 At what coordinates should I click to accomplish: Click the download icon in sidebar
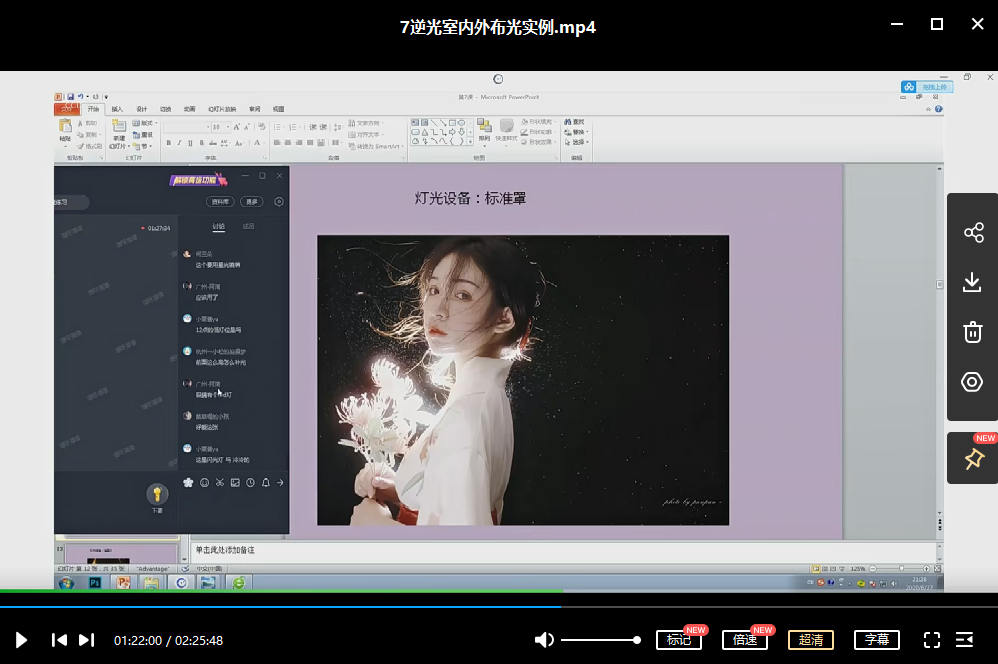pyautogui.click(x=973, y=283)
